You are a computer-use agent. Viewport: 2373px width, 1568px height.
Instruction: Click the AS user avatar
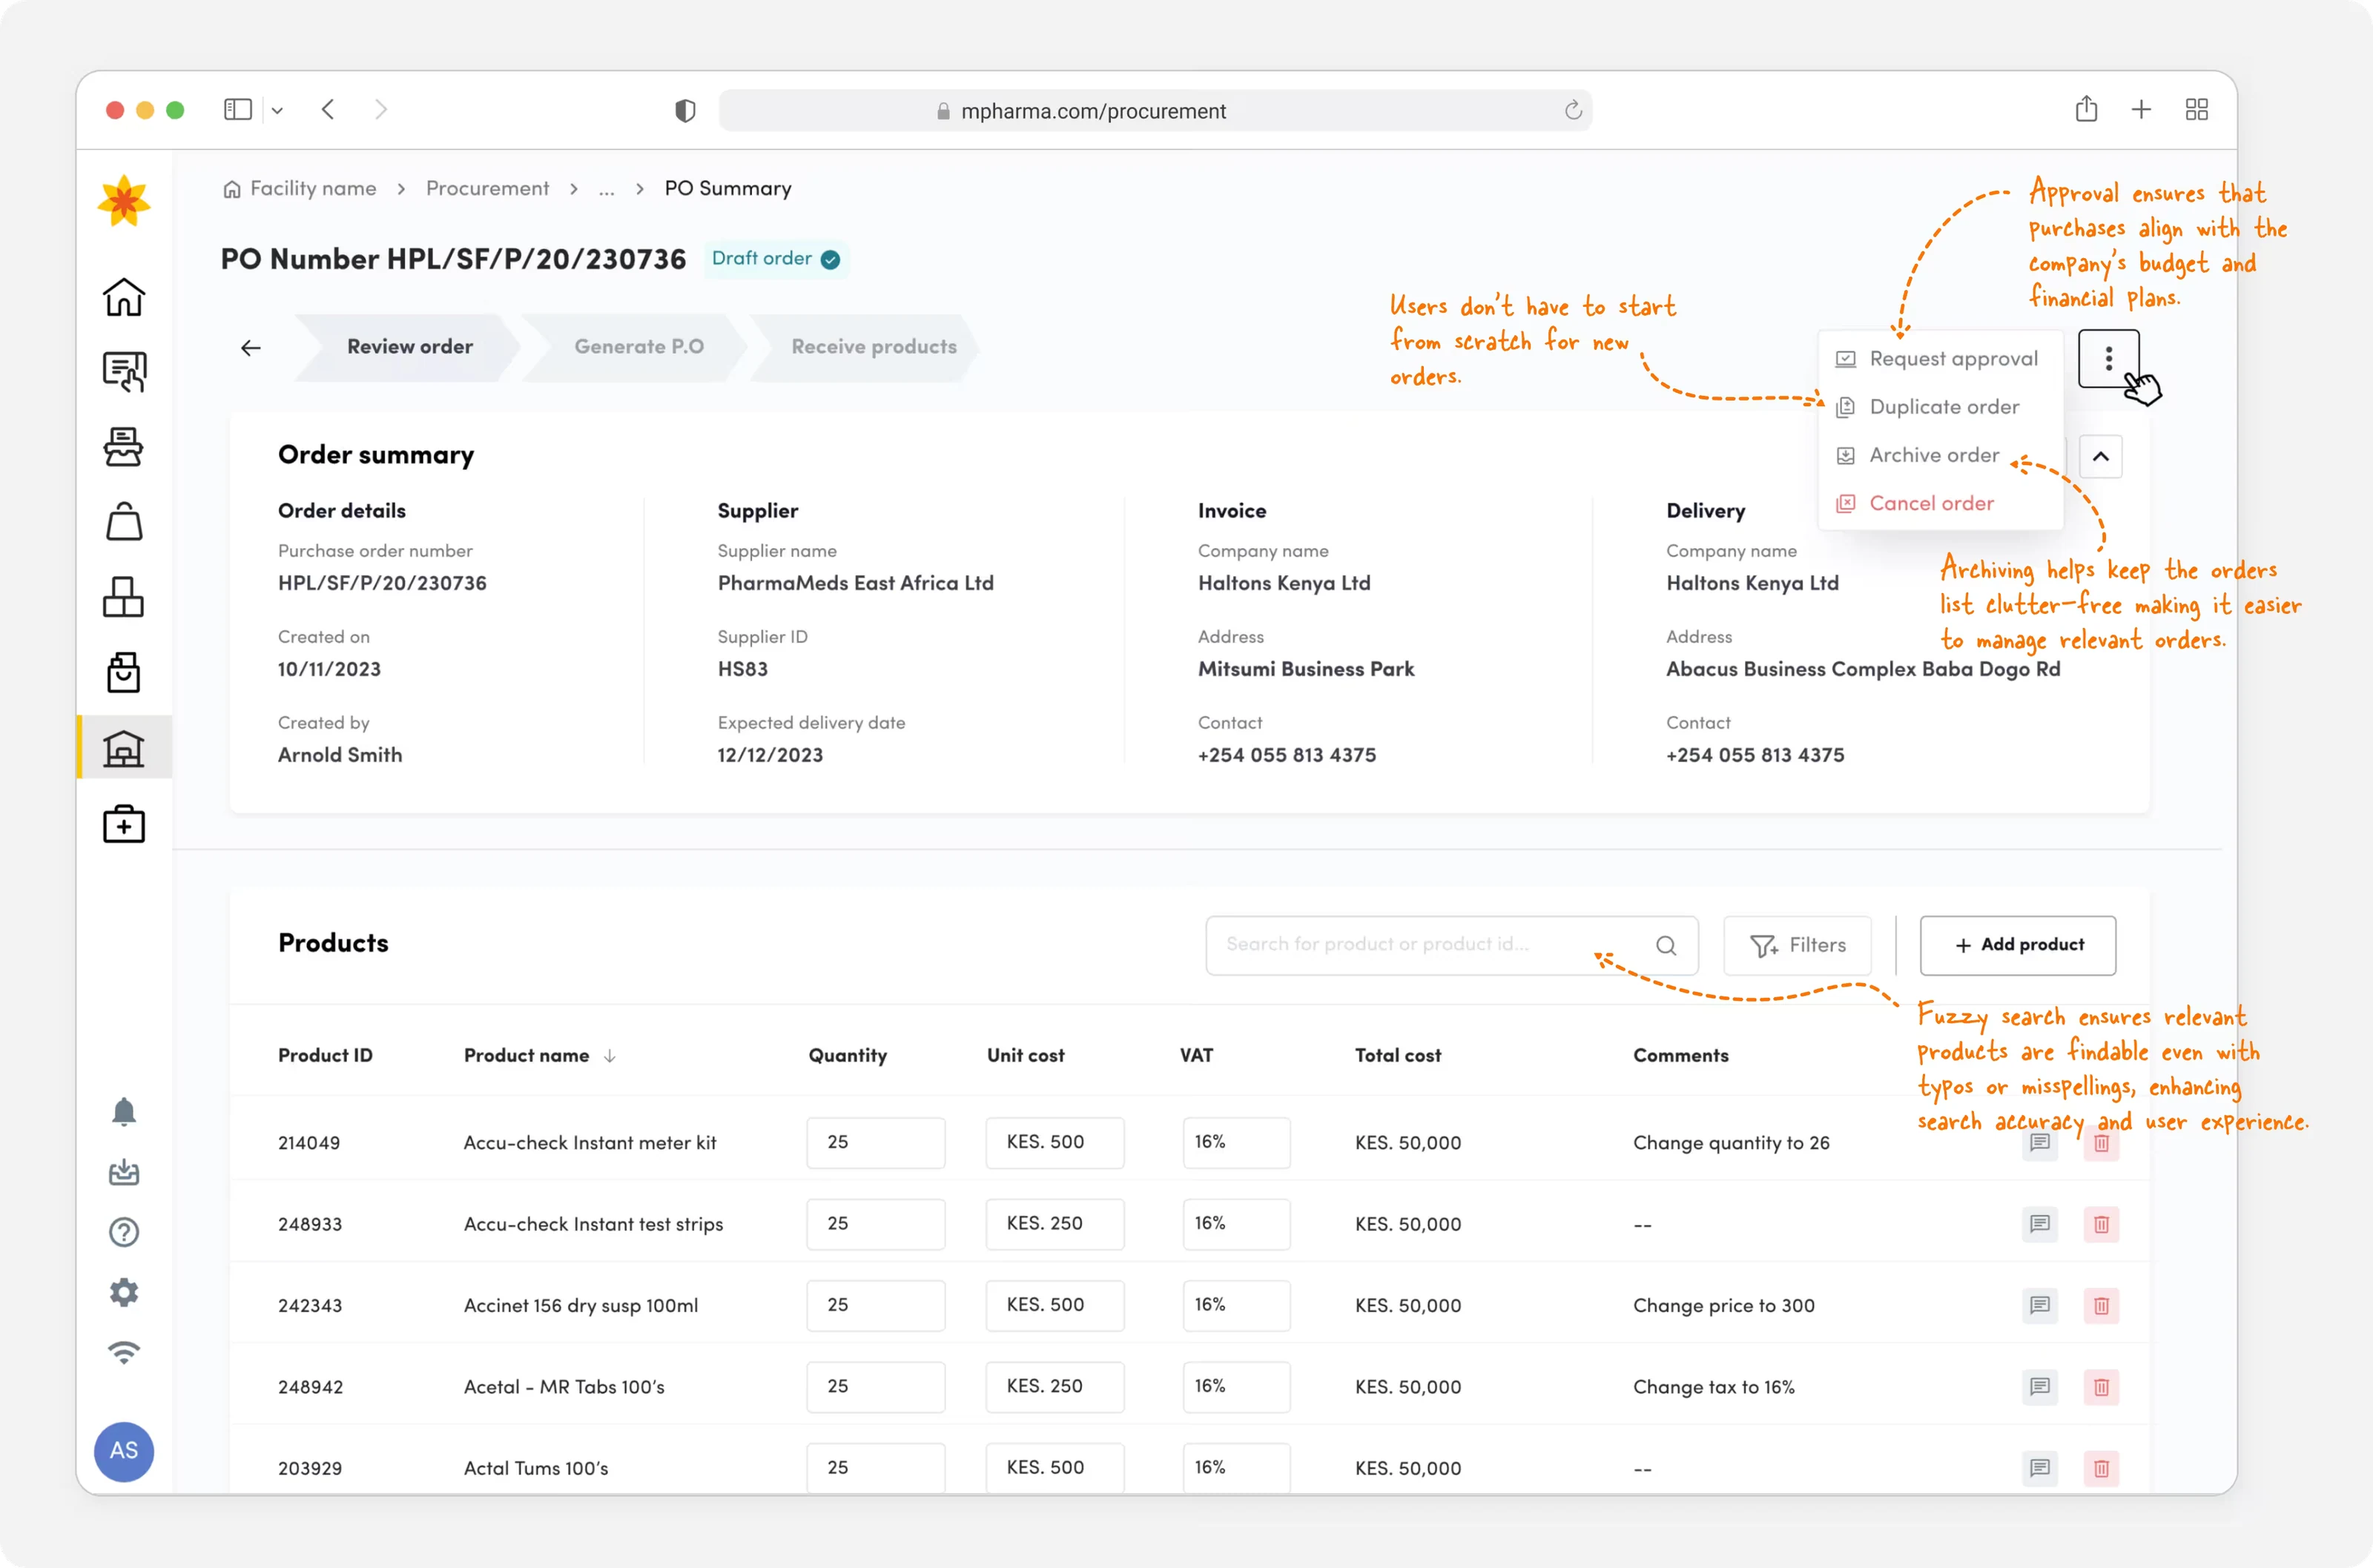pyautogui.click(x=124, y=1451)
